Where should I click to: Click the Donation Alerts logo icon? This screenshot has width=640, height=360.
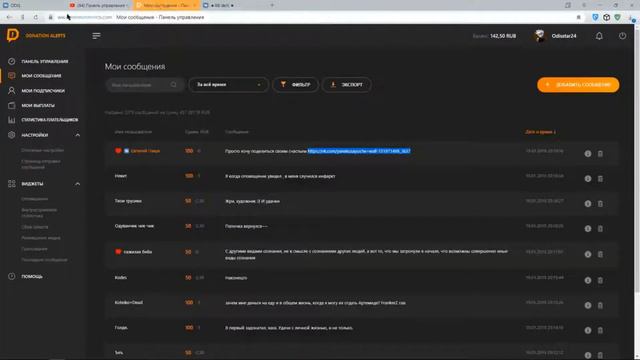tap(13, 35)
